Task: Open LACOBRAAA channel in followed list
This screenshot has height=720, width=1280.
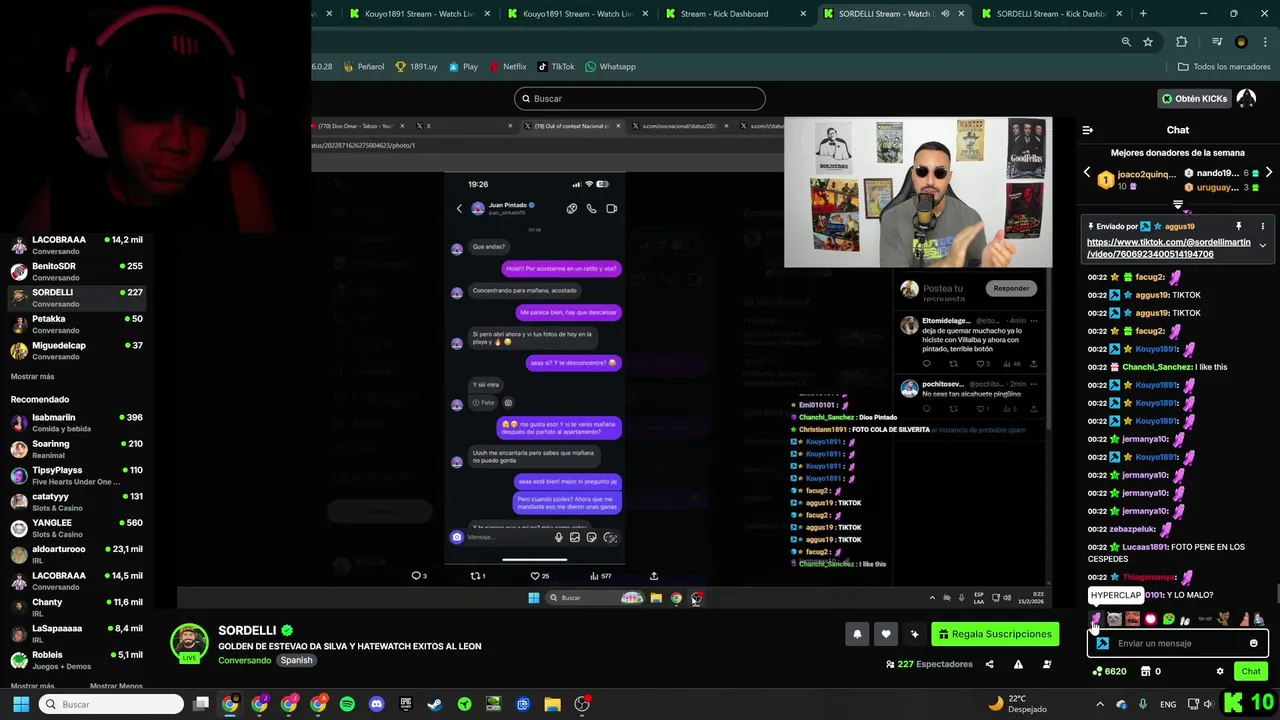Action: click(77, 245)
